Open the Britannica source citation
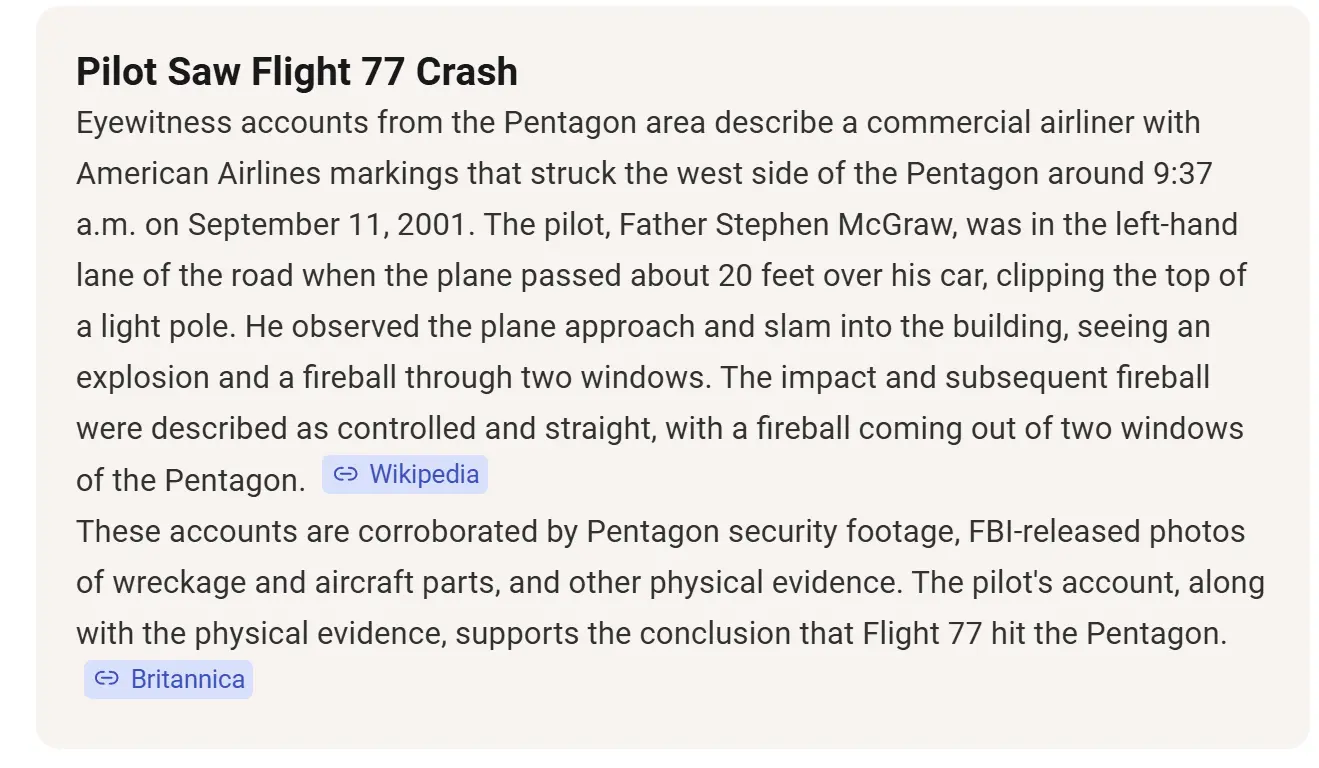Viewport: 1319px width, 768px height. tap(187, 680)
